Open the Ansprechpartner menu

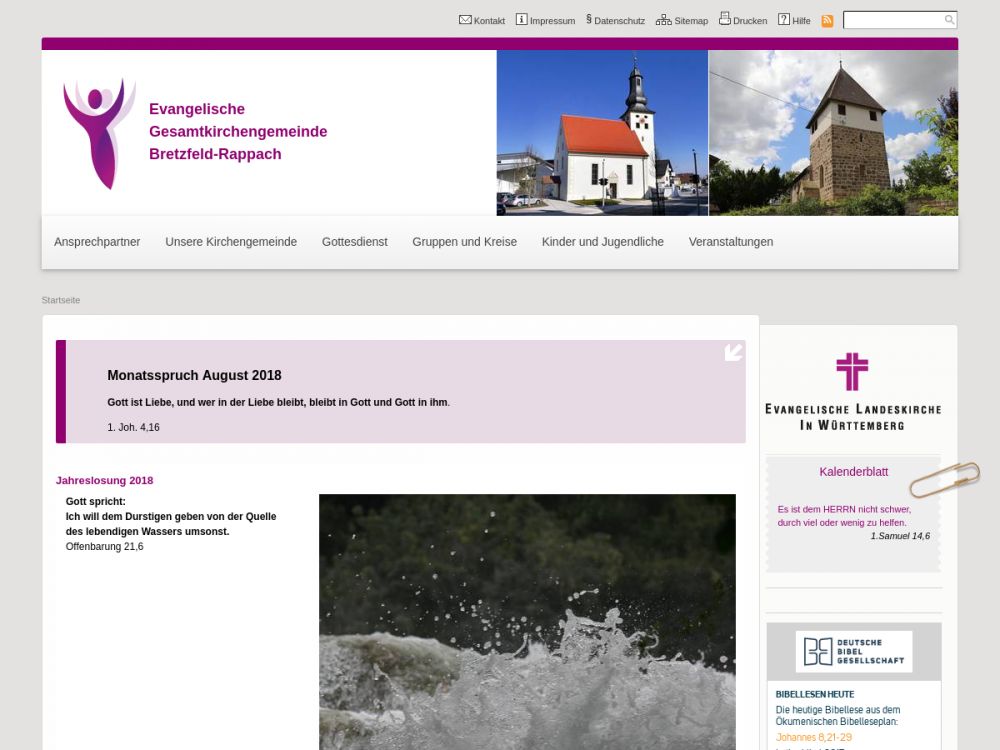pos(97,242)
